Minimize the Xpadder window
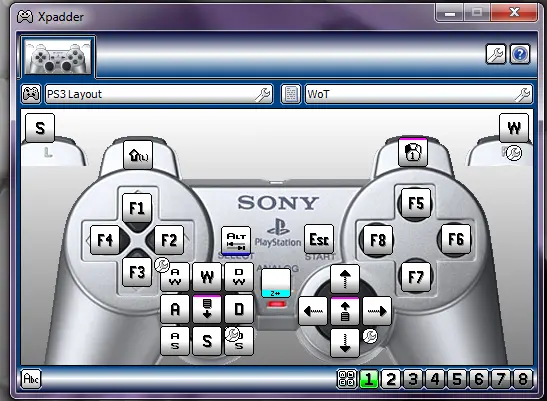The image size is (547, 401). point(449,13)
